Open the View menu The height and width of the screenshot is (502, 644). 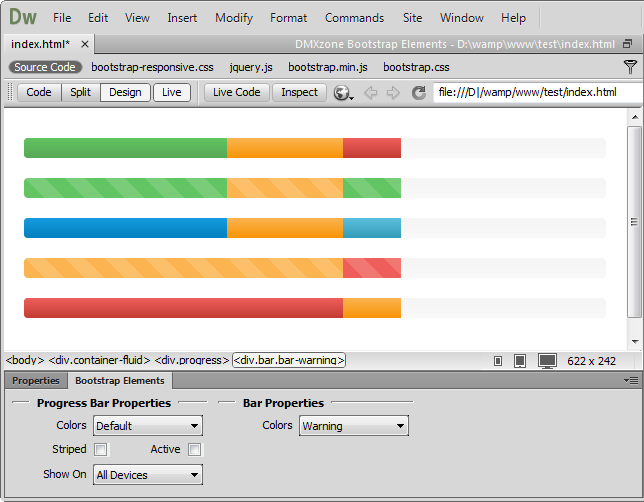137,18
